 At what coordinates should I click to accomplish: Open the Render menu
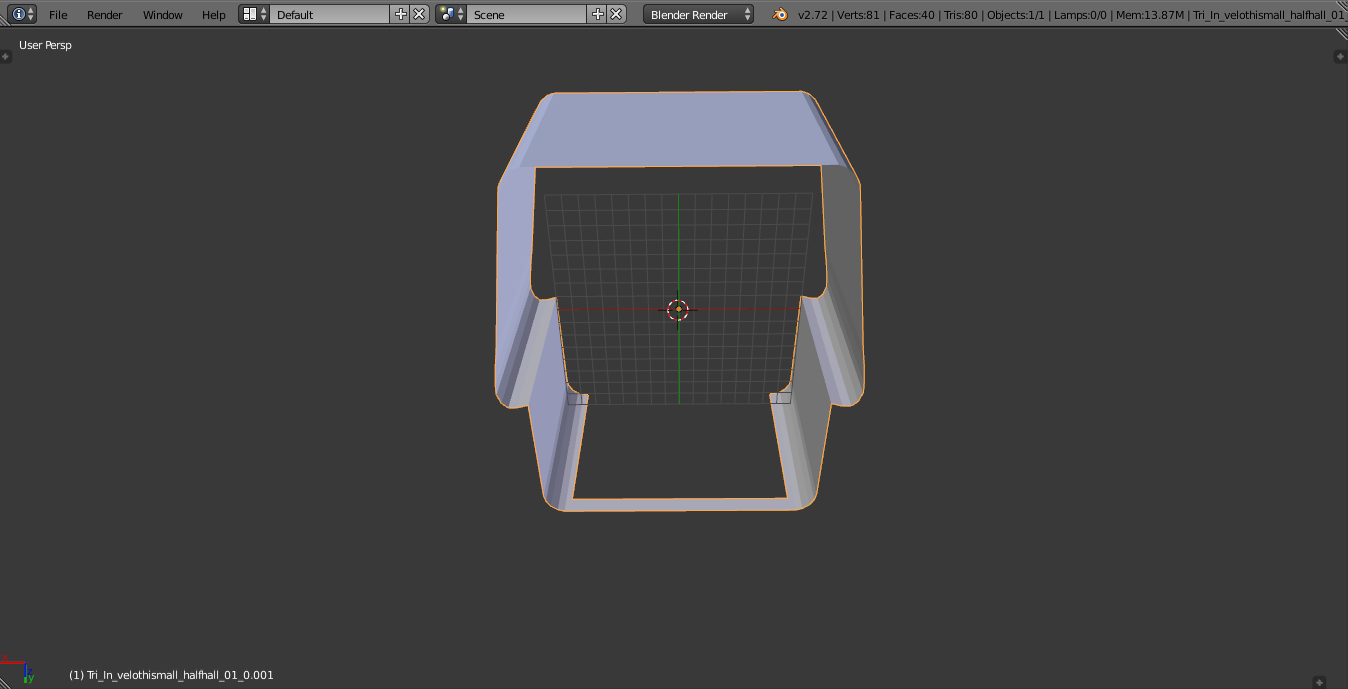pos(105,15)
